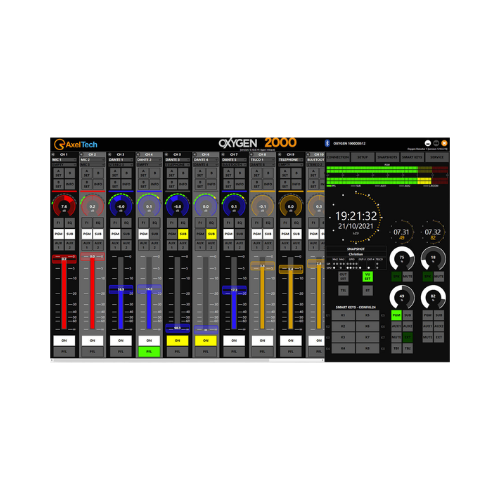Click the CH 9 orange fader handle
Screen dimensions: 500x500
[x=291, y=269]
